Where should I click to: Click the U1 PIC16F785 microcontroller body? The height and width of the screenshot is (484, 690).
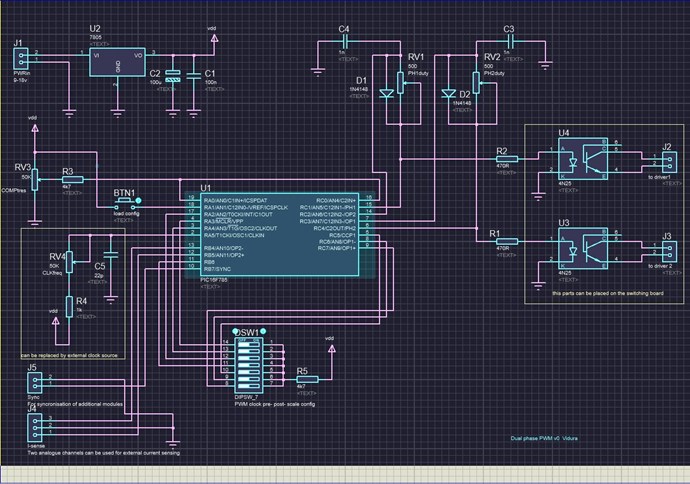click(x=278, y=237)
